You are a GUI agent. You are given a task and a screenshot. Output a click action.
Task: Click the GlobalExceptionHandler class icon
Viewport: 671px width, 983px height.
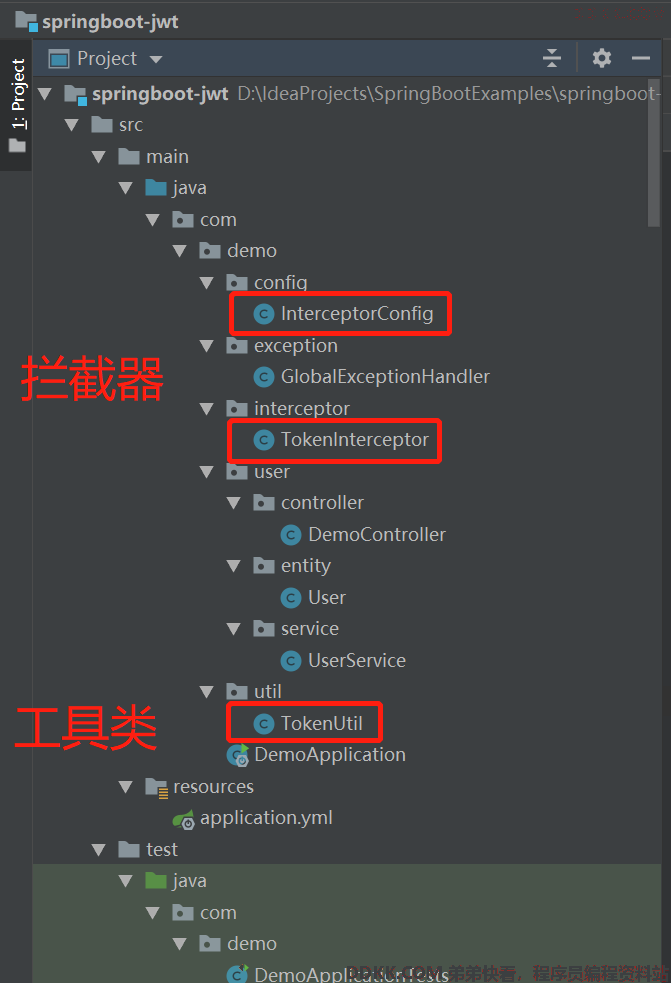click(264, 377)
